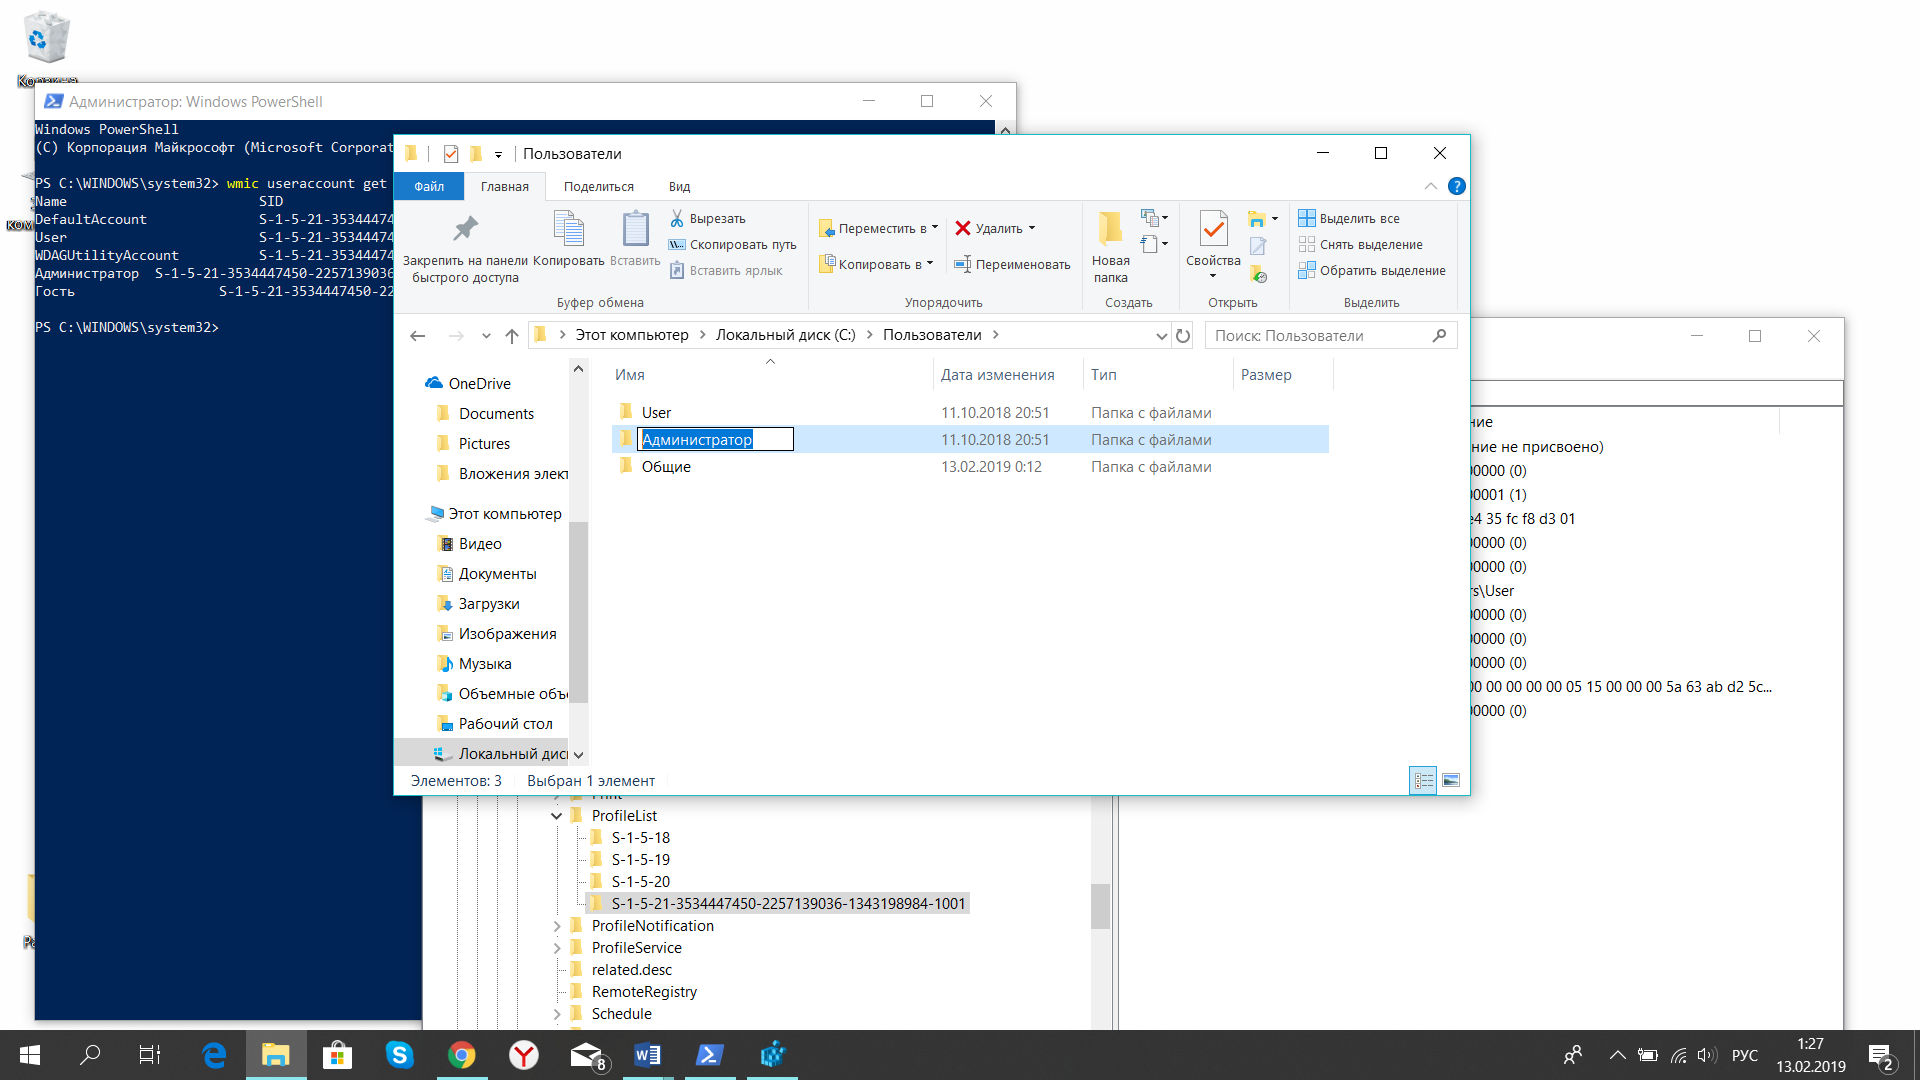The height and width of the screenshot is (1080, 1920).
Task: Click the list view icon bottom-right of Explorer
Action: 1423,779
